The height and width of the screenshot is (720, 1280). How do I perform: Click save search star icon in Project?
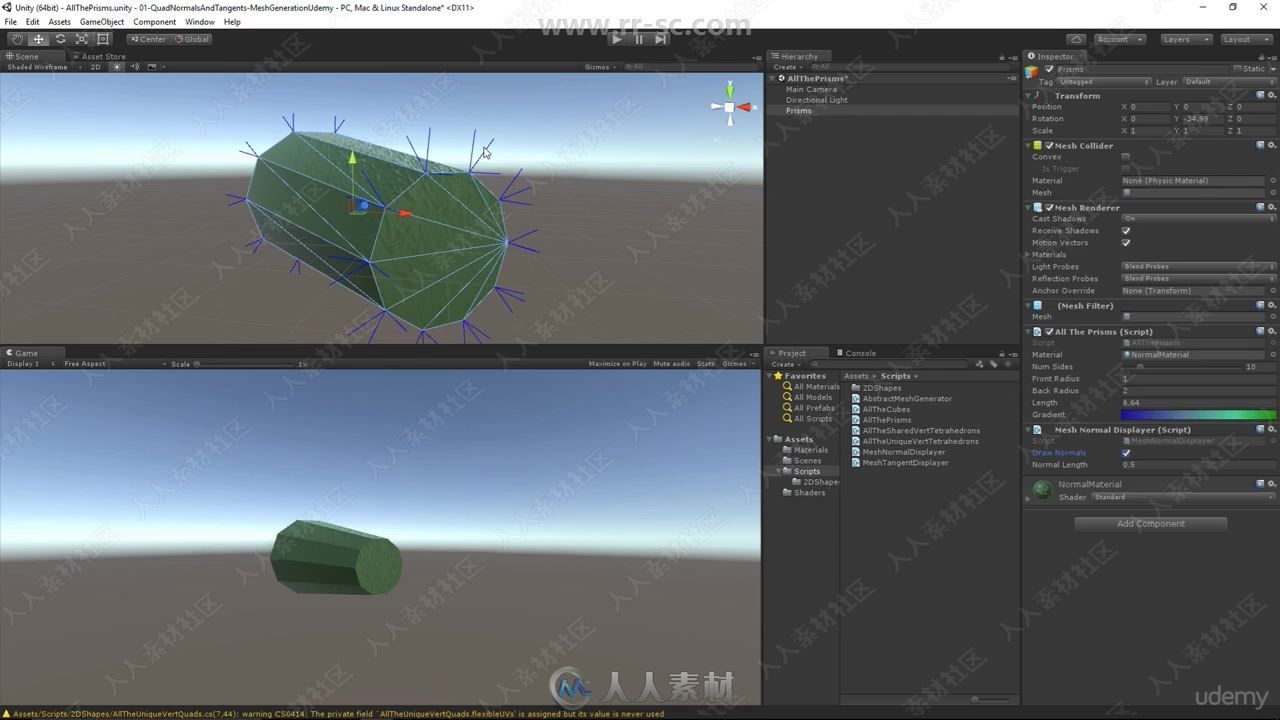[x=1007, y=364]
